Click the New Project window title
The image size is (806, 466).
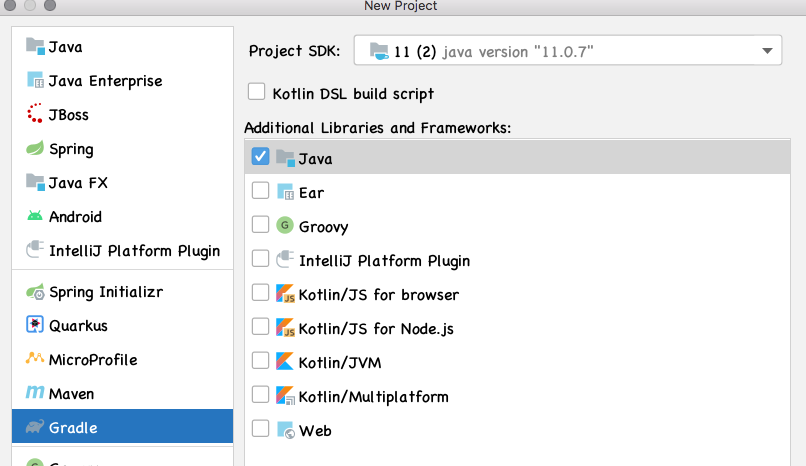[400, 6]
